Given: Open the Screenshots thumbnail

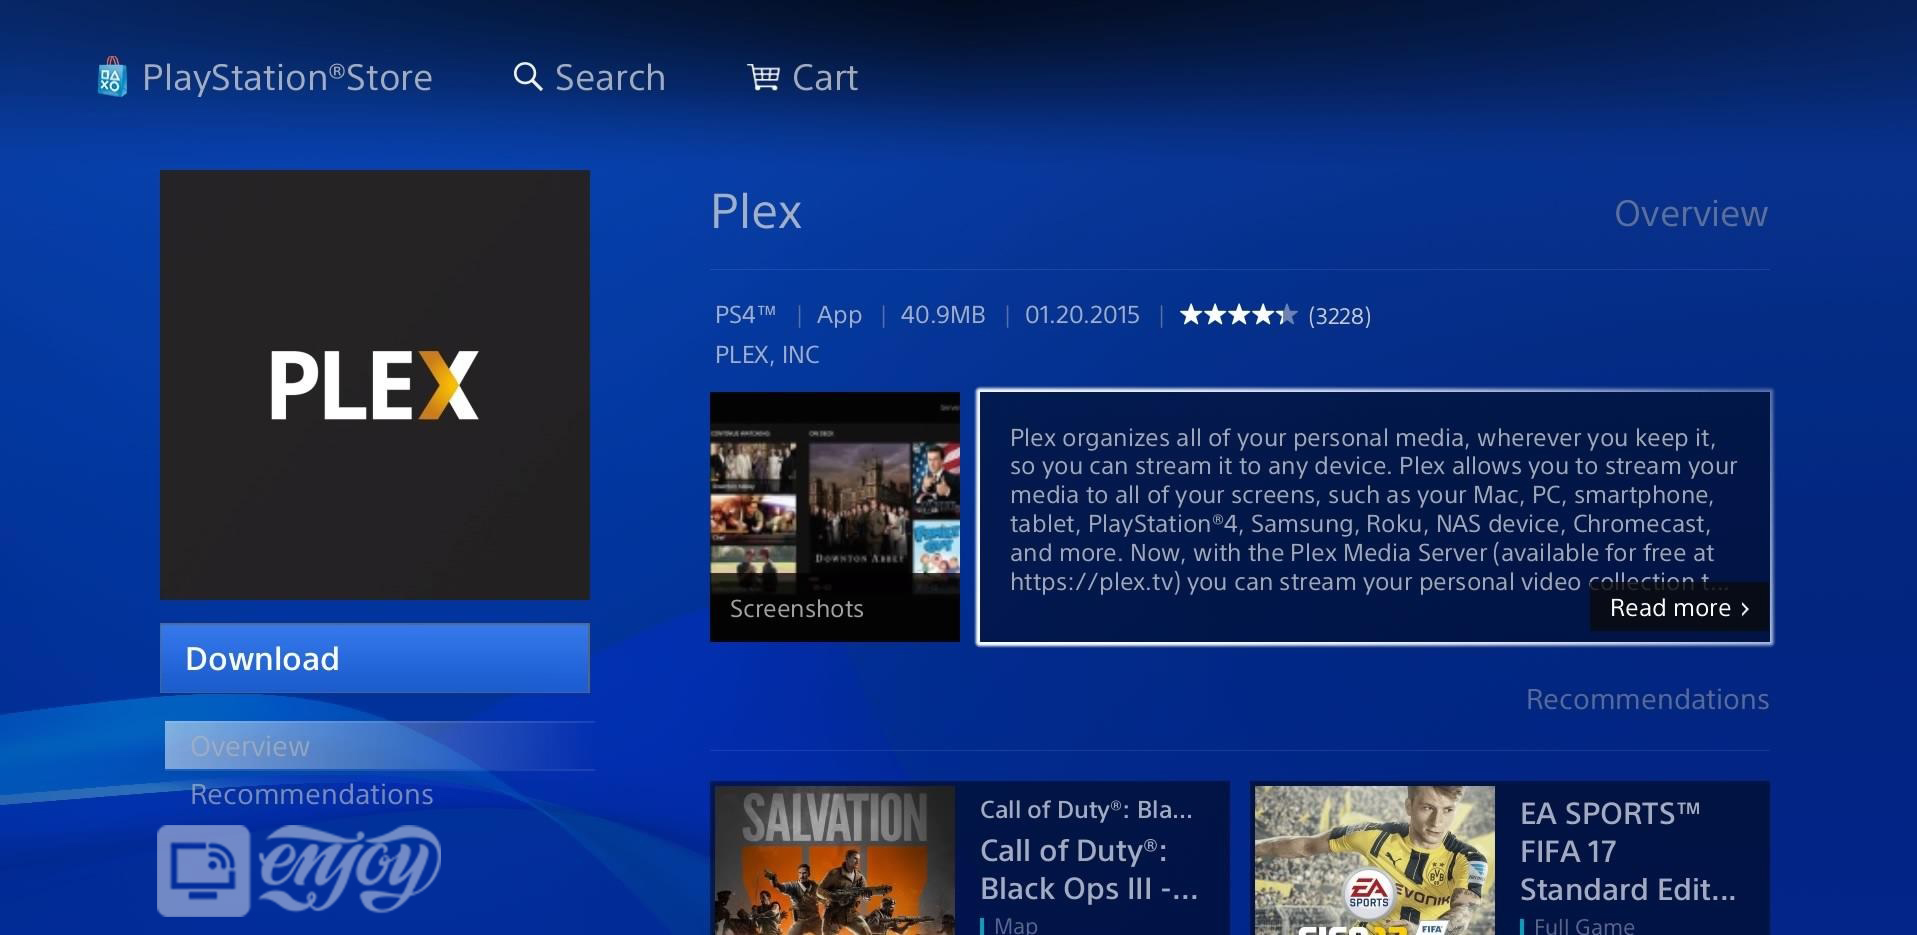Looking at the screenshot, I should pyautogui.click(x=835, y=517).
